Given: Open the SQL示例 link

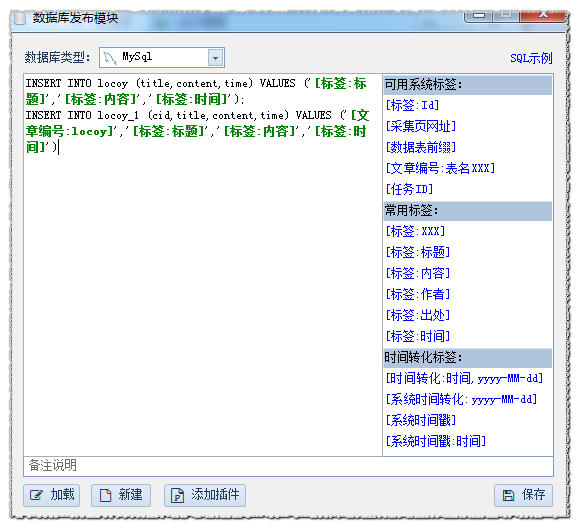Looking at the screenshot, I should [531, 58].
